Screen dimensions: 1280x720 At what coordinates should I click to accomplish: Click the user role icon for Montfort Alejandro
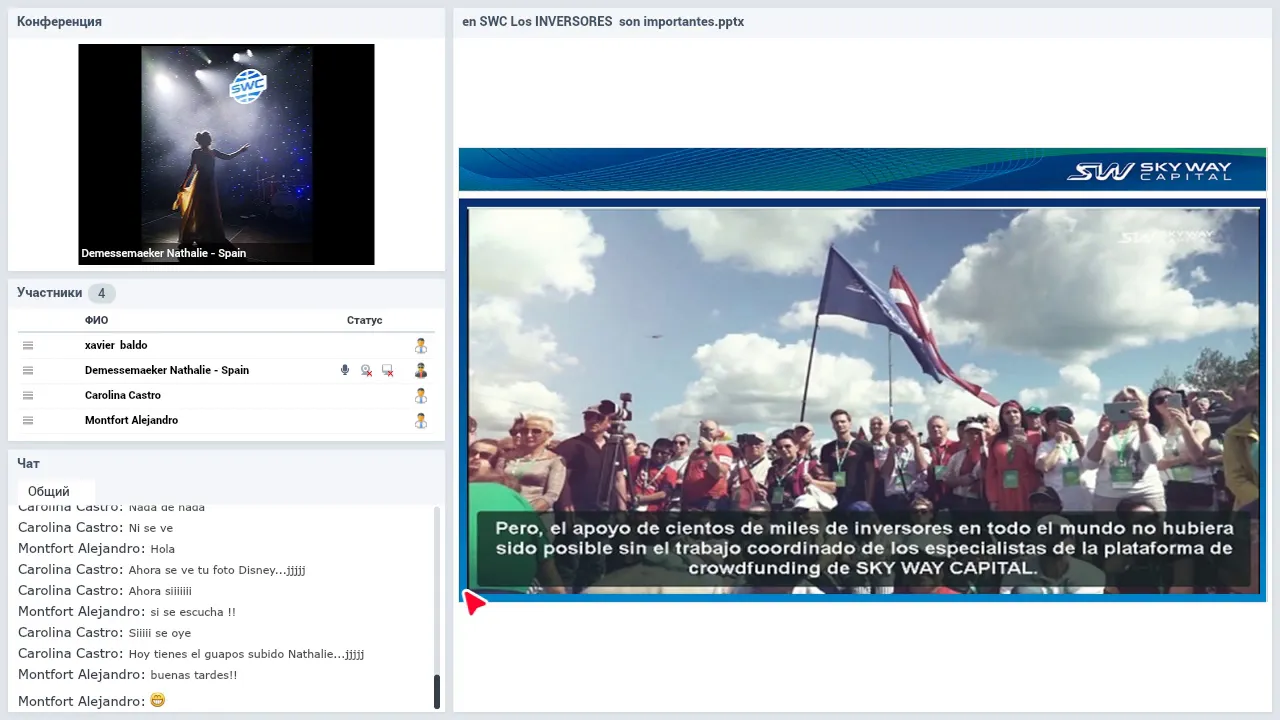(x=421, y=420)
